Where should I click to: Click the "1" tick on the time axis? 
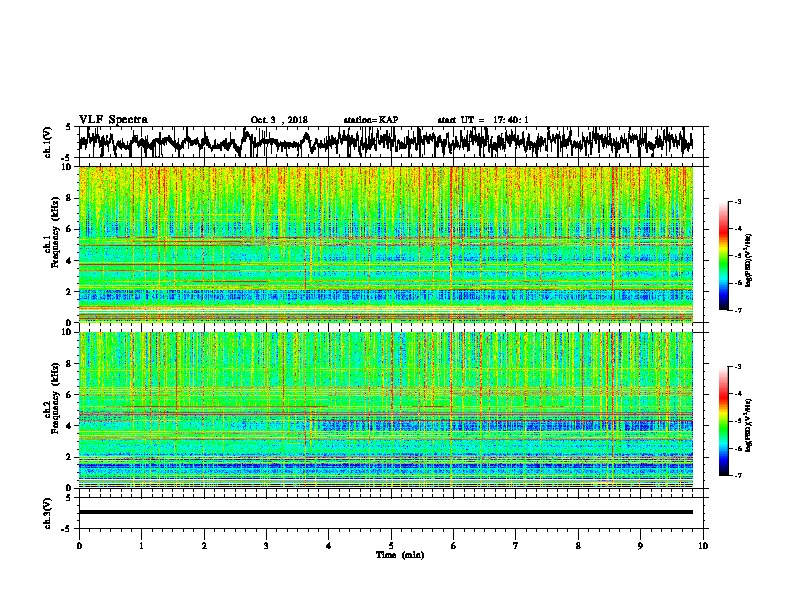(x=141, y=546)
